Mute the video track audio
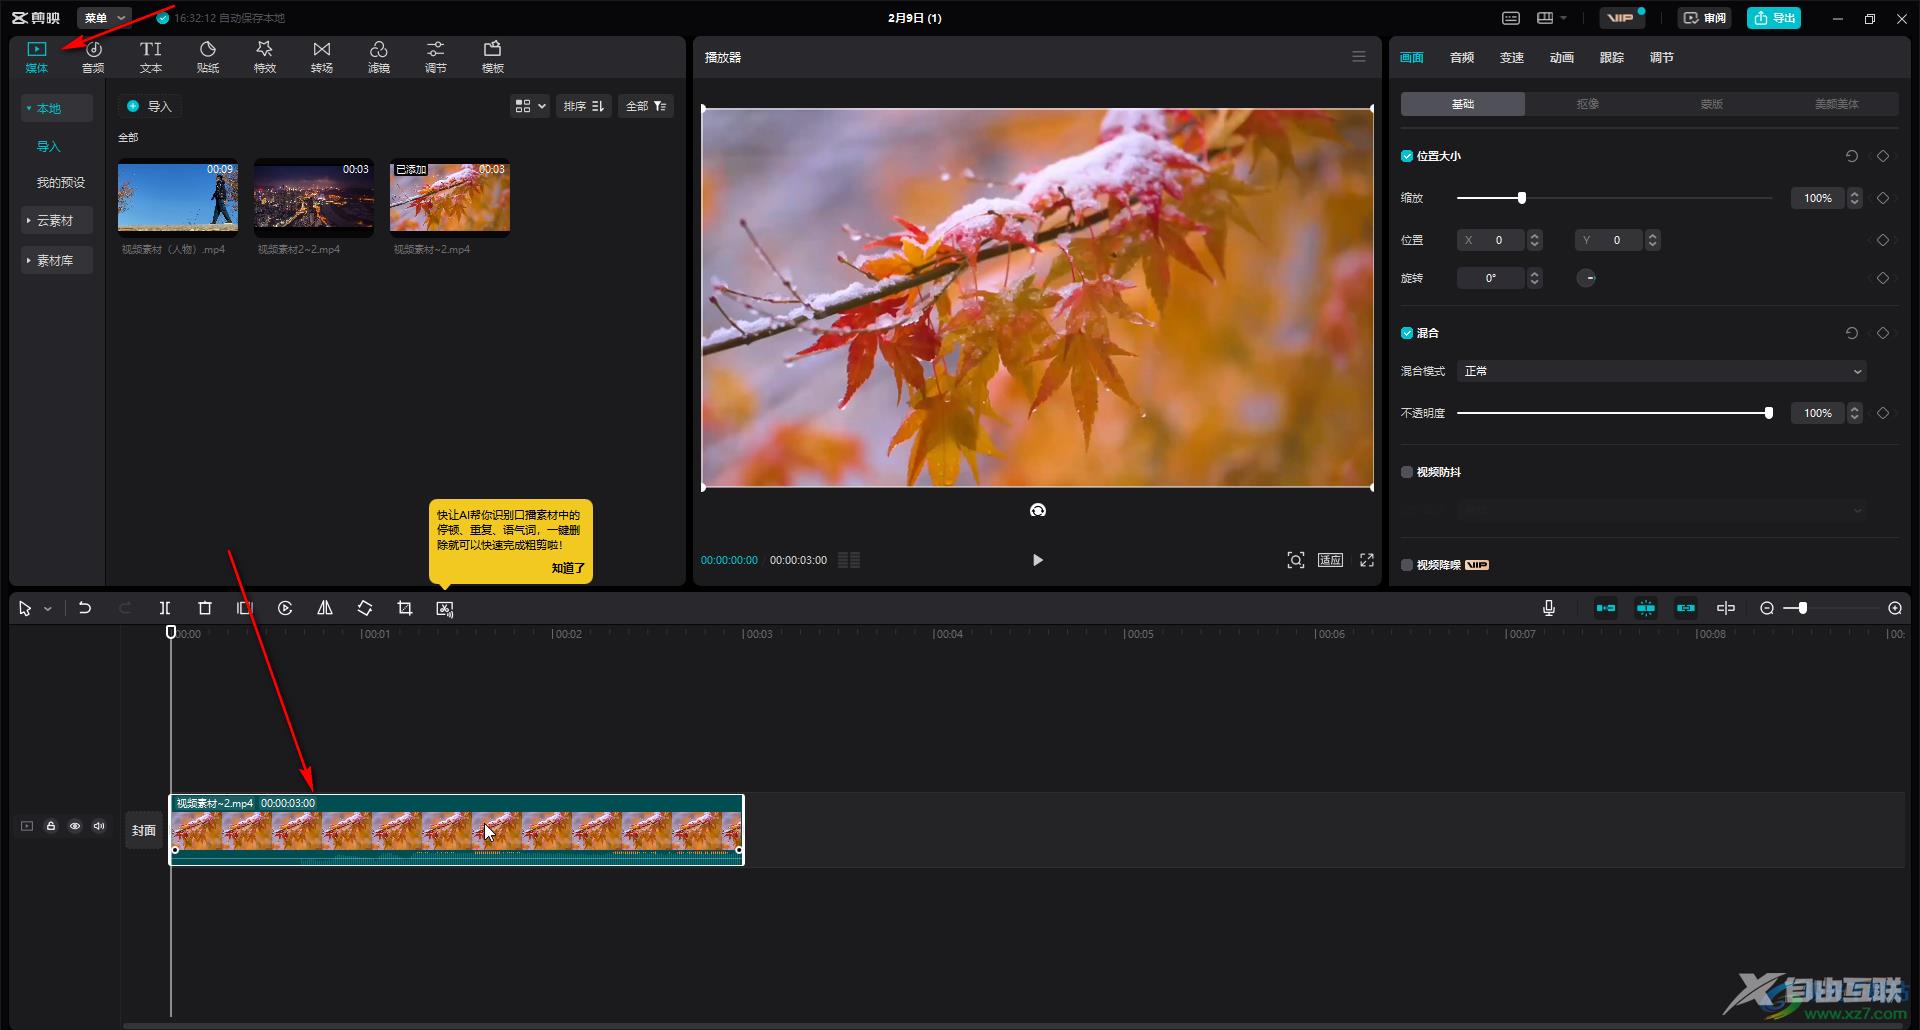The height and width of the screenshot is (1030, 1920). tap(99, 826)
